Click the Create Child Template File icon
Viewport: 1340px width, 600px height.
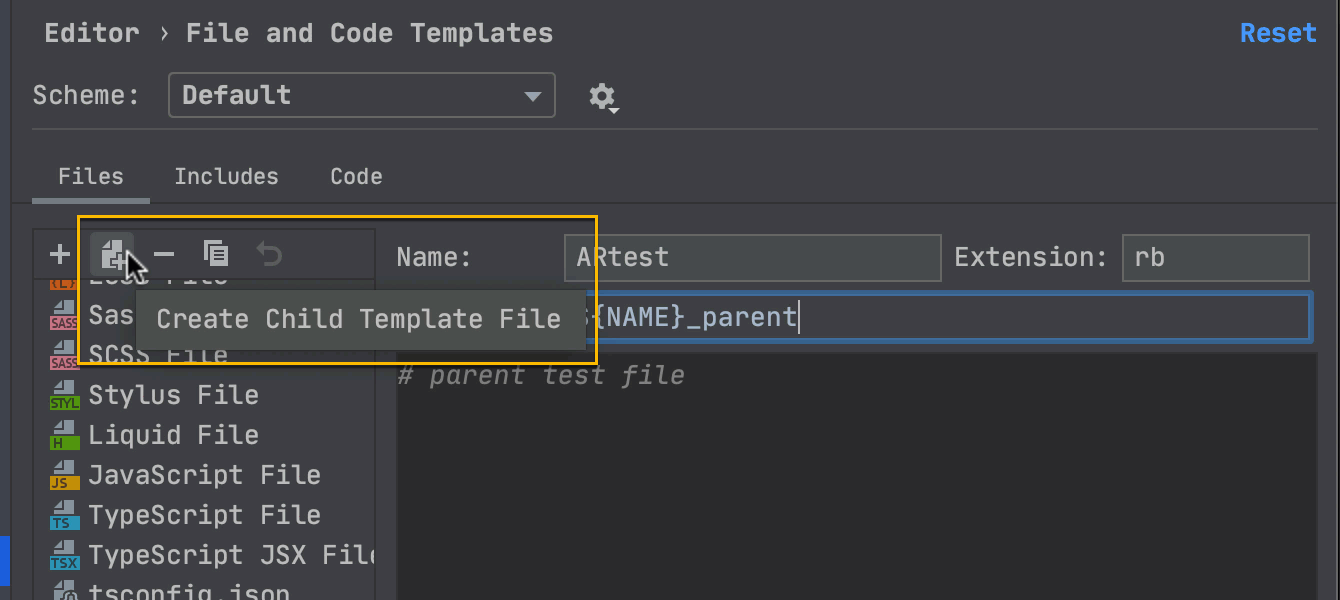[112, 255]
